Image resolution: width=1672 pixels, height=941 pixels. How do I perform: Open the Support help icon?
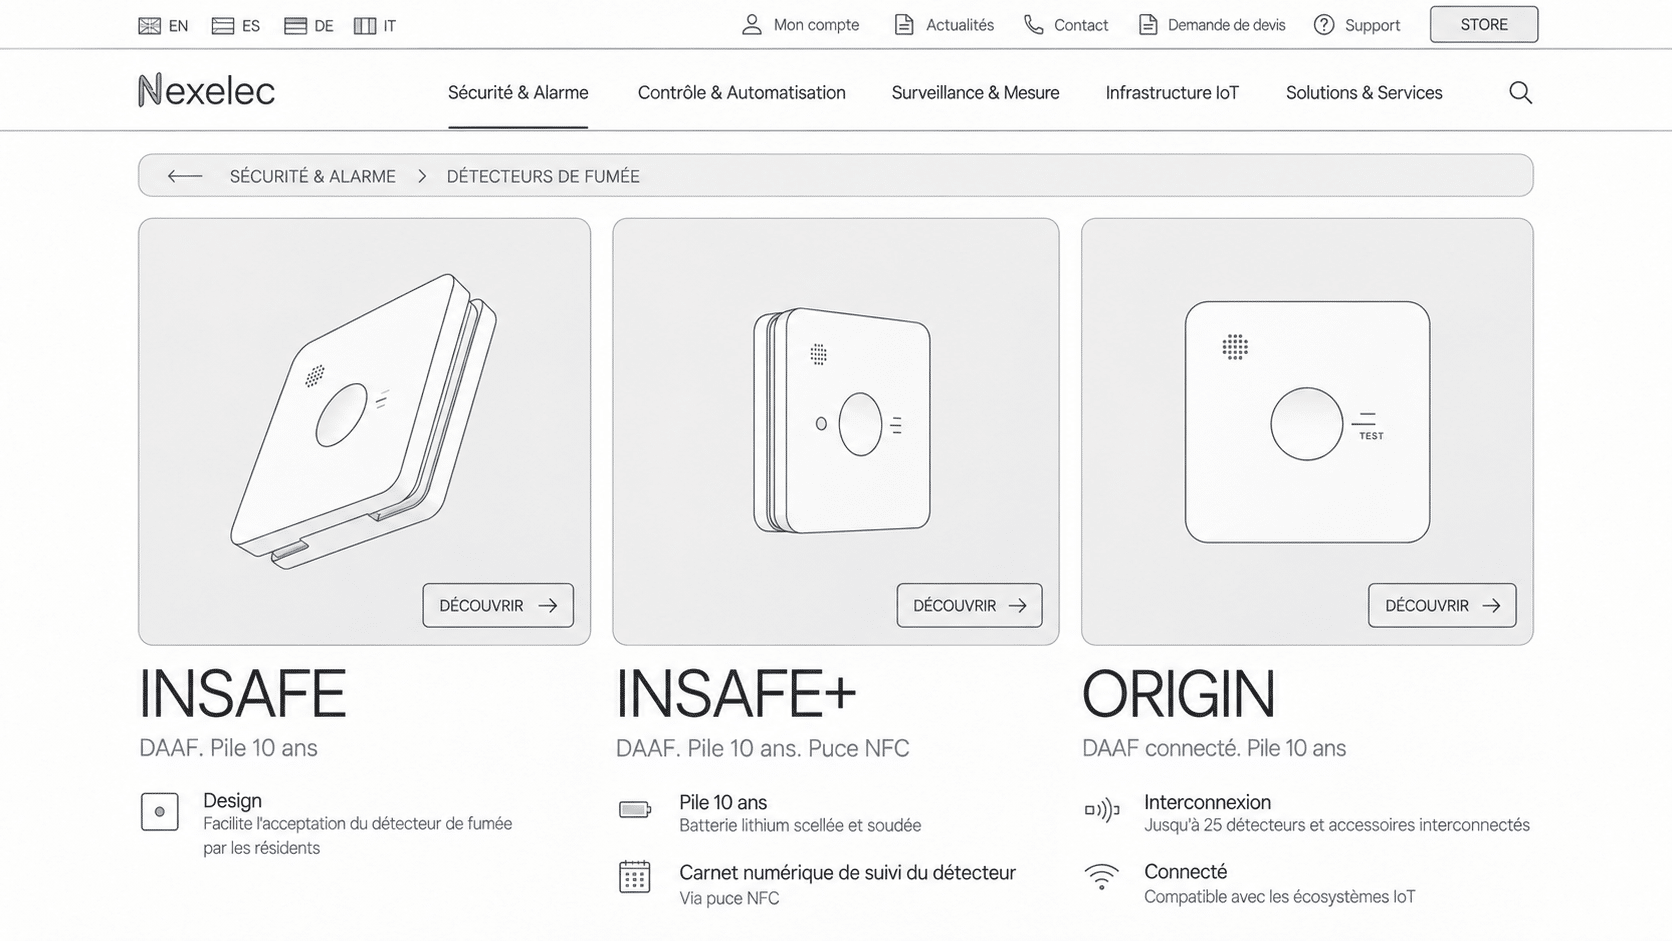pyautogui.click(x=1324, y=25)
